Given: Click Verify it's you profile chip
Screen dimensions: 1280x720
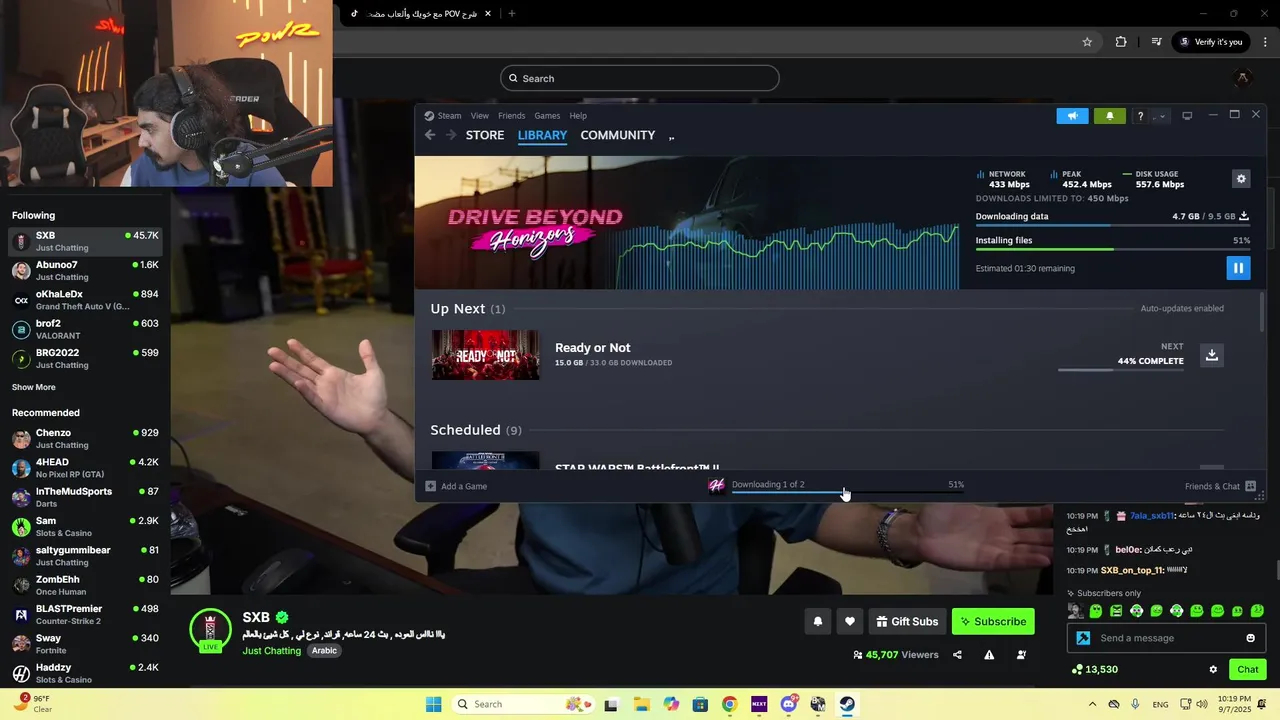Looking at the screenshot, I should click(x=1211, y=42).
